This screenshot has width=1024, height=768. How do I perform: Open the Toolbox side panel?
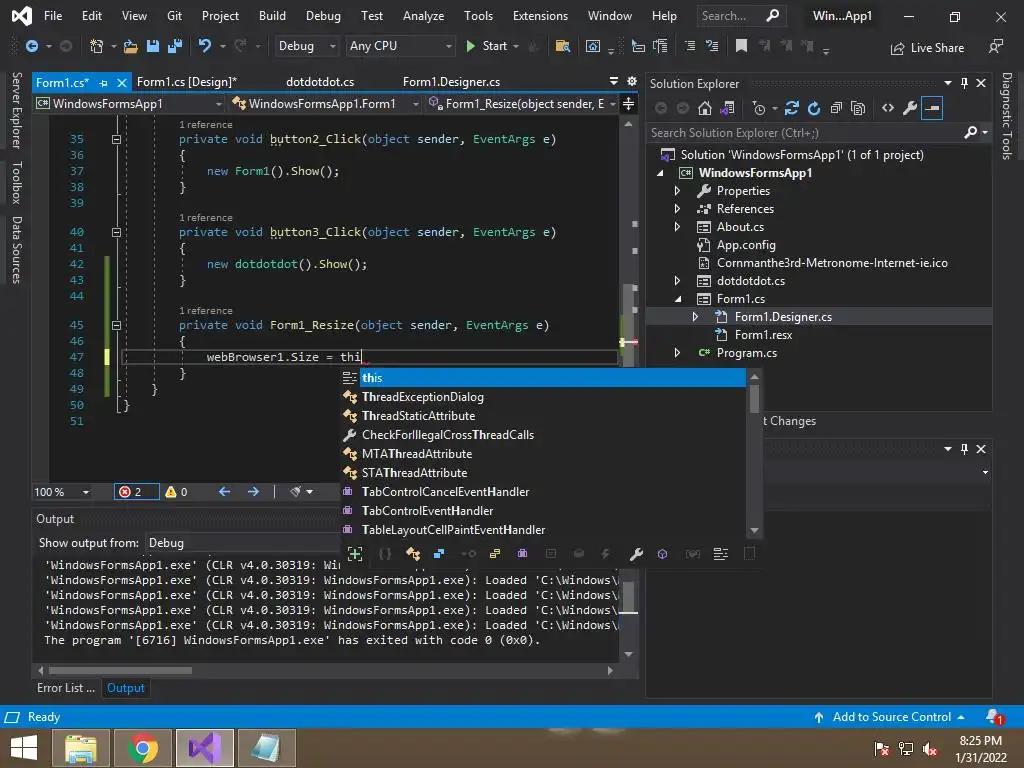coord(16,182)
